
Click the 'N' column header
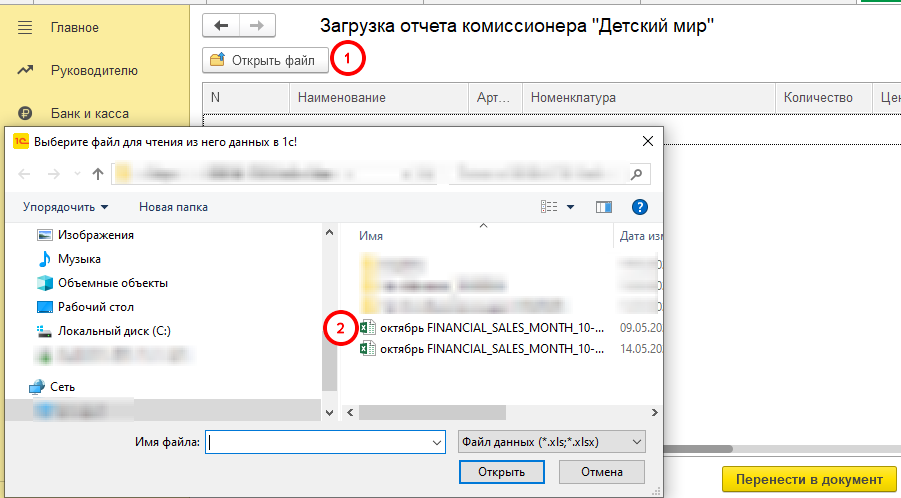click(246, 98)
